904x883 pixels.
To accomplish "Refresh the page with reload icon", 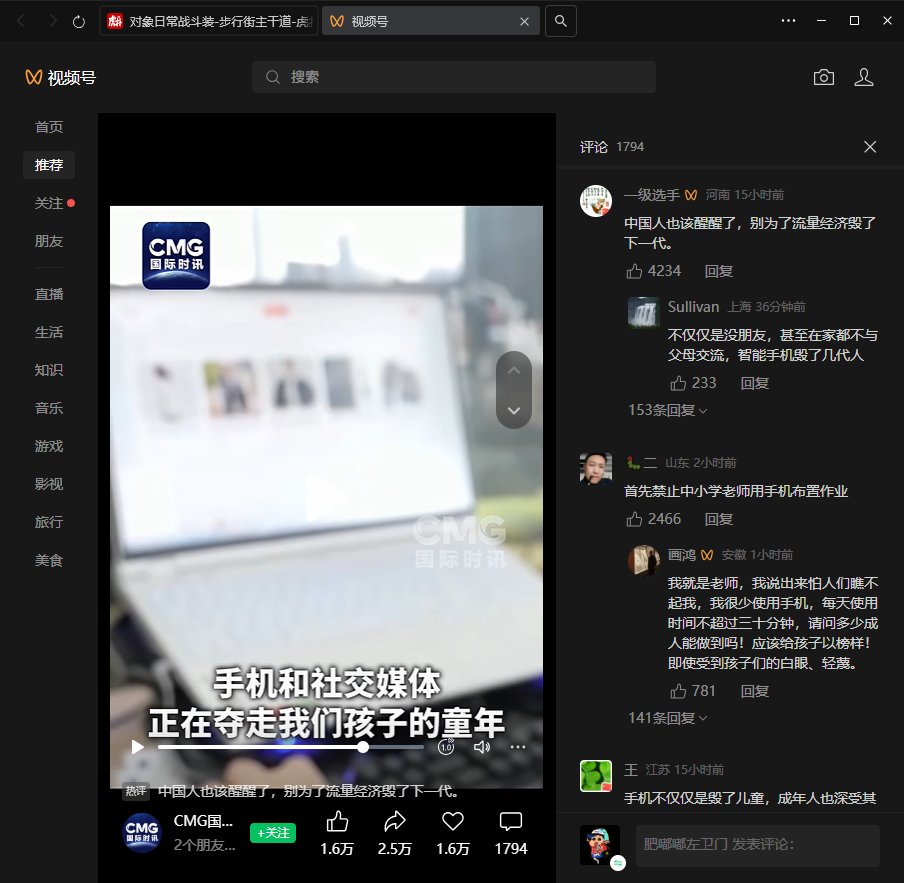I will pyautogui.click(x=79, y=21).
